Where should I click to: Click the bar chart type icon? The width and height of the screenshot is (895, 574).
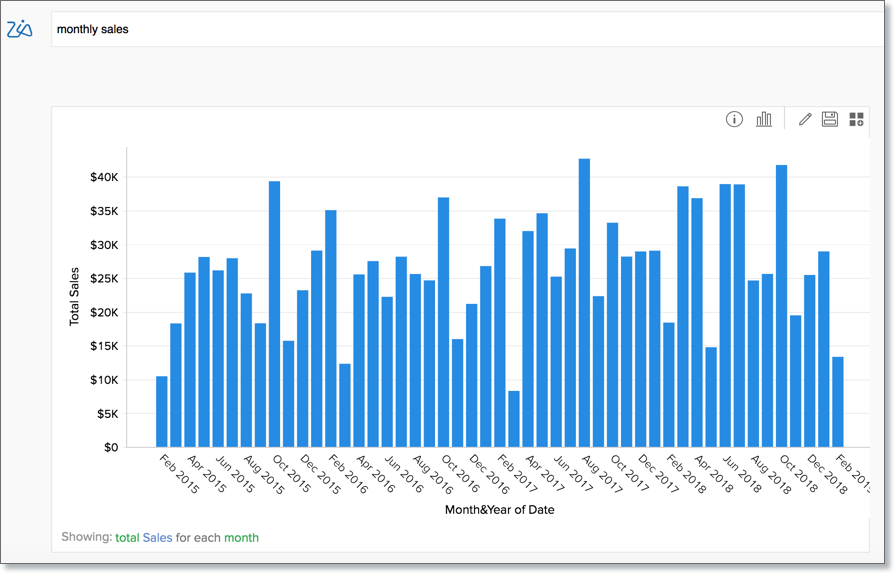764,120
